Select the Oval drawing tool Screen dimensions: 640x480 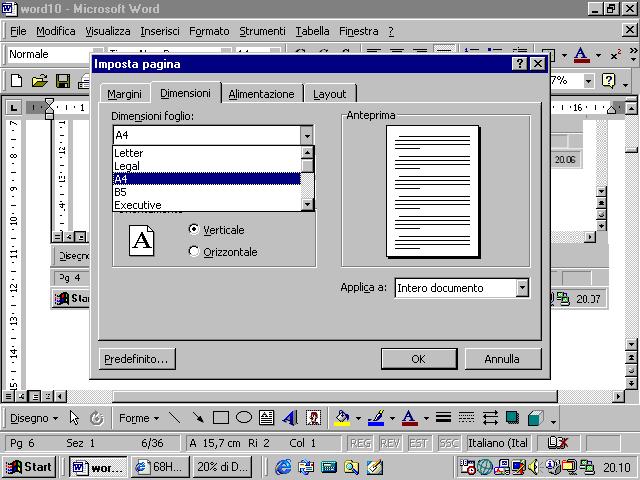(244, 418)
